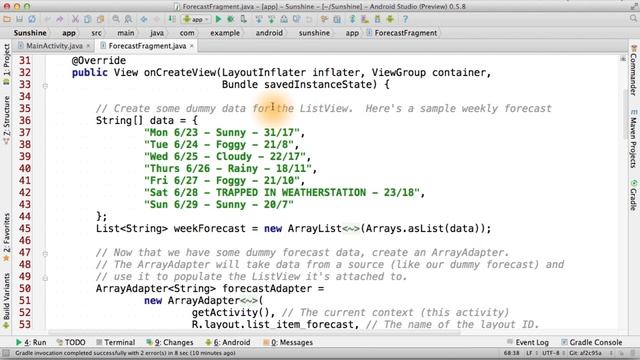Image resolution: width=640 pixels, height=360 pixels.
Task: Open the 9: Changes tool window
Action: (x=170, y=342)
